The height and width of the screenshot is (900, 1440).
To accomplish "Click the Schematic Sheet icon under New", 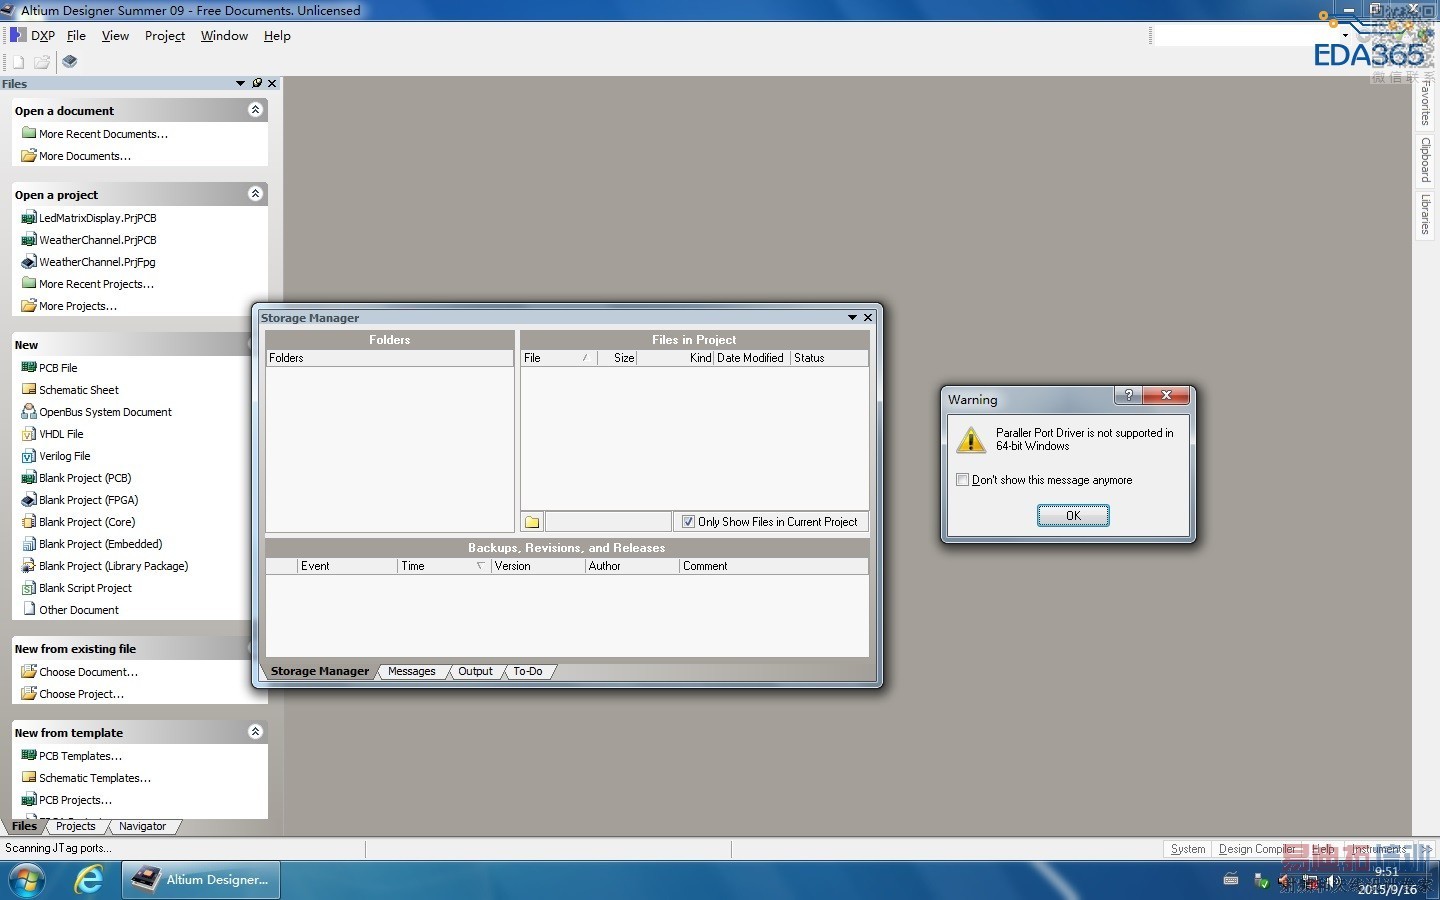I will [x=29, y=389].
